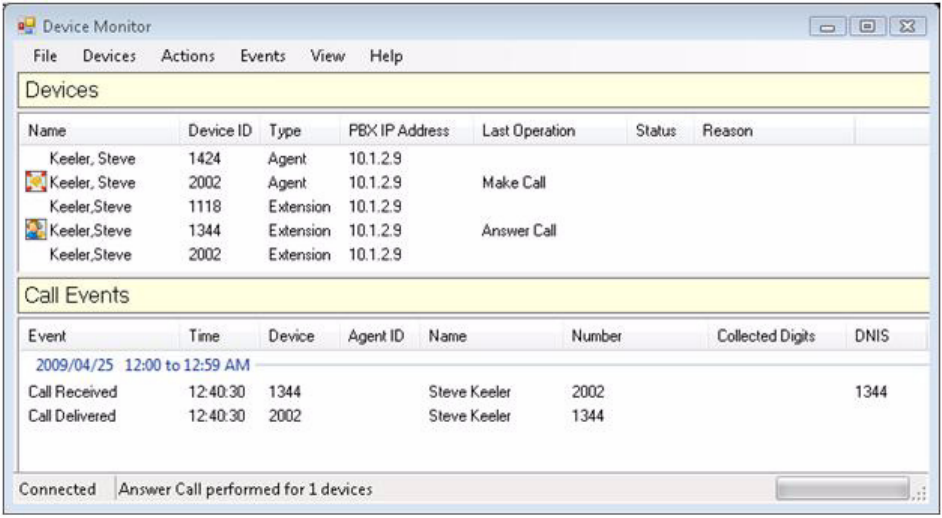The width and height of the screenshot is (942, 518).
Task: Click the Time column header in Call Events
Action: (220, 336)
